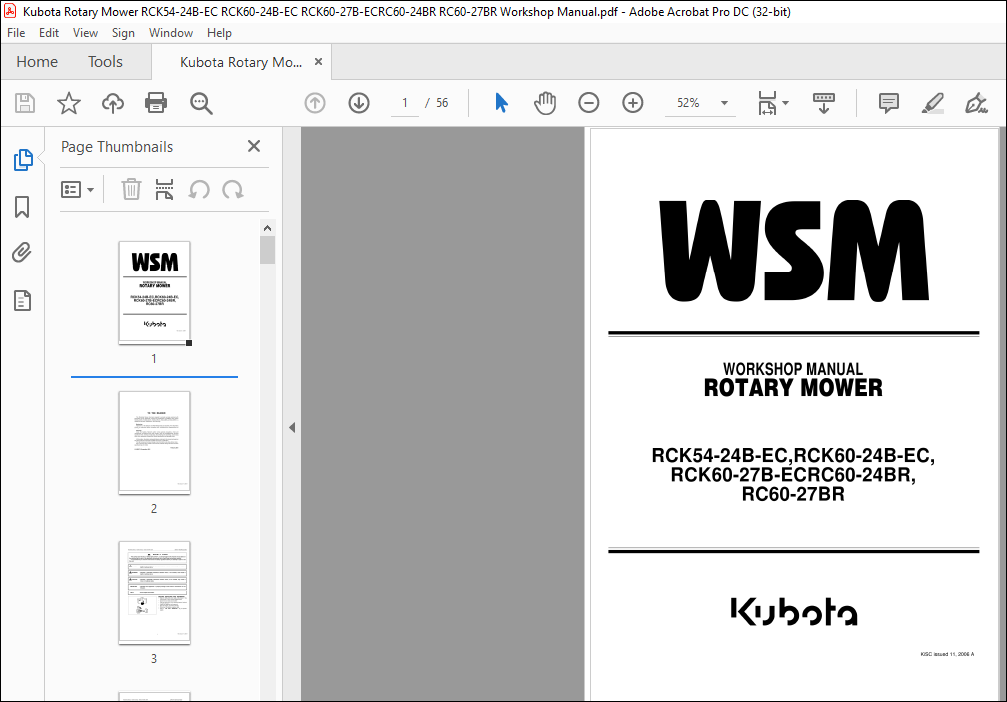Image resolution: width=1007 pixels, height=702 pixels.
Task: Click the scrolling mode keyboard icon
Action: [x=823, y=103]
